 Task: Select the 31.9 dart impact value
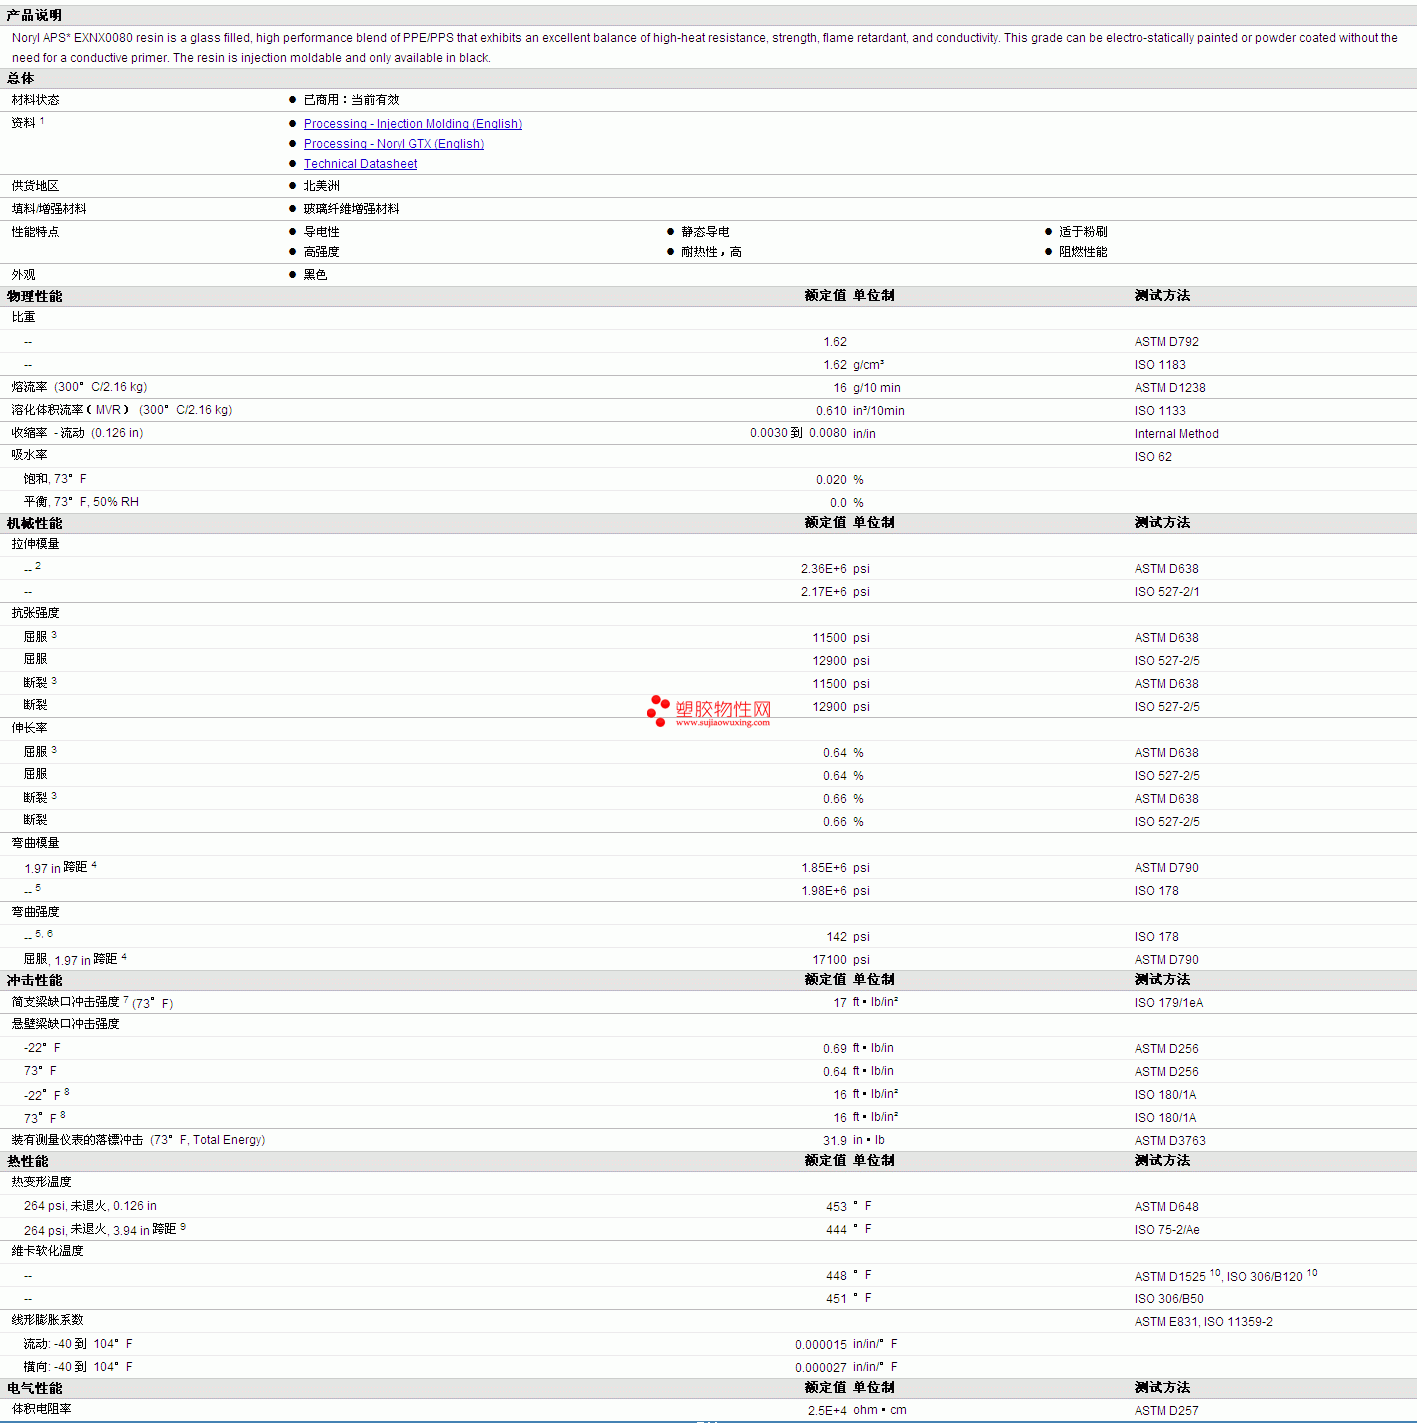835,1141
